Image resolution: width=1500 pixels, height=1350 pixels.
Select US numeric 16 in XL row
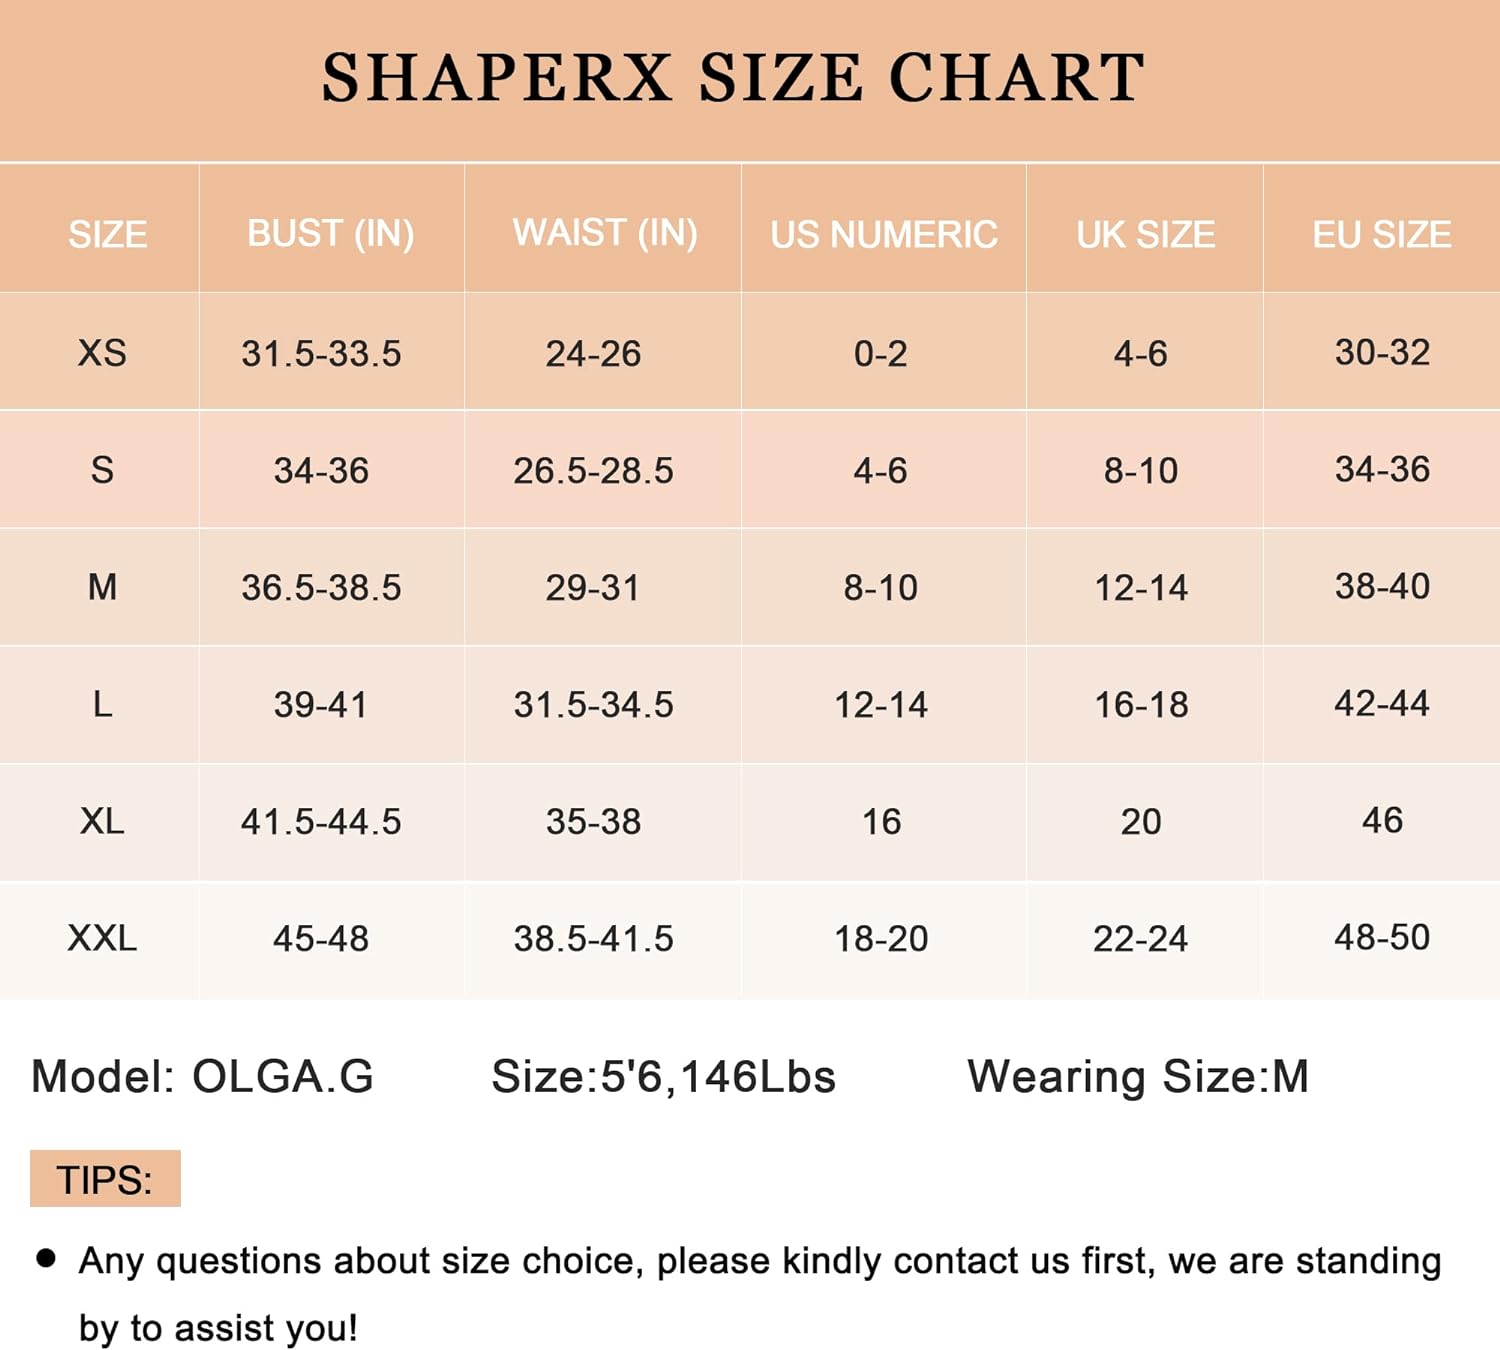click(x=881, y=822)
